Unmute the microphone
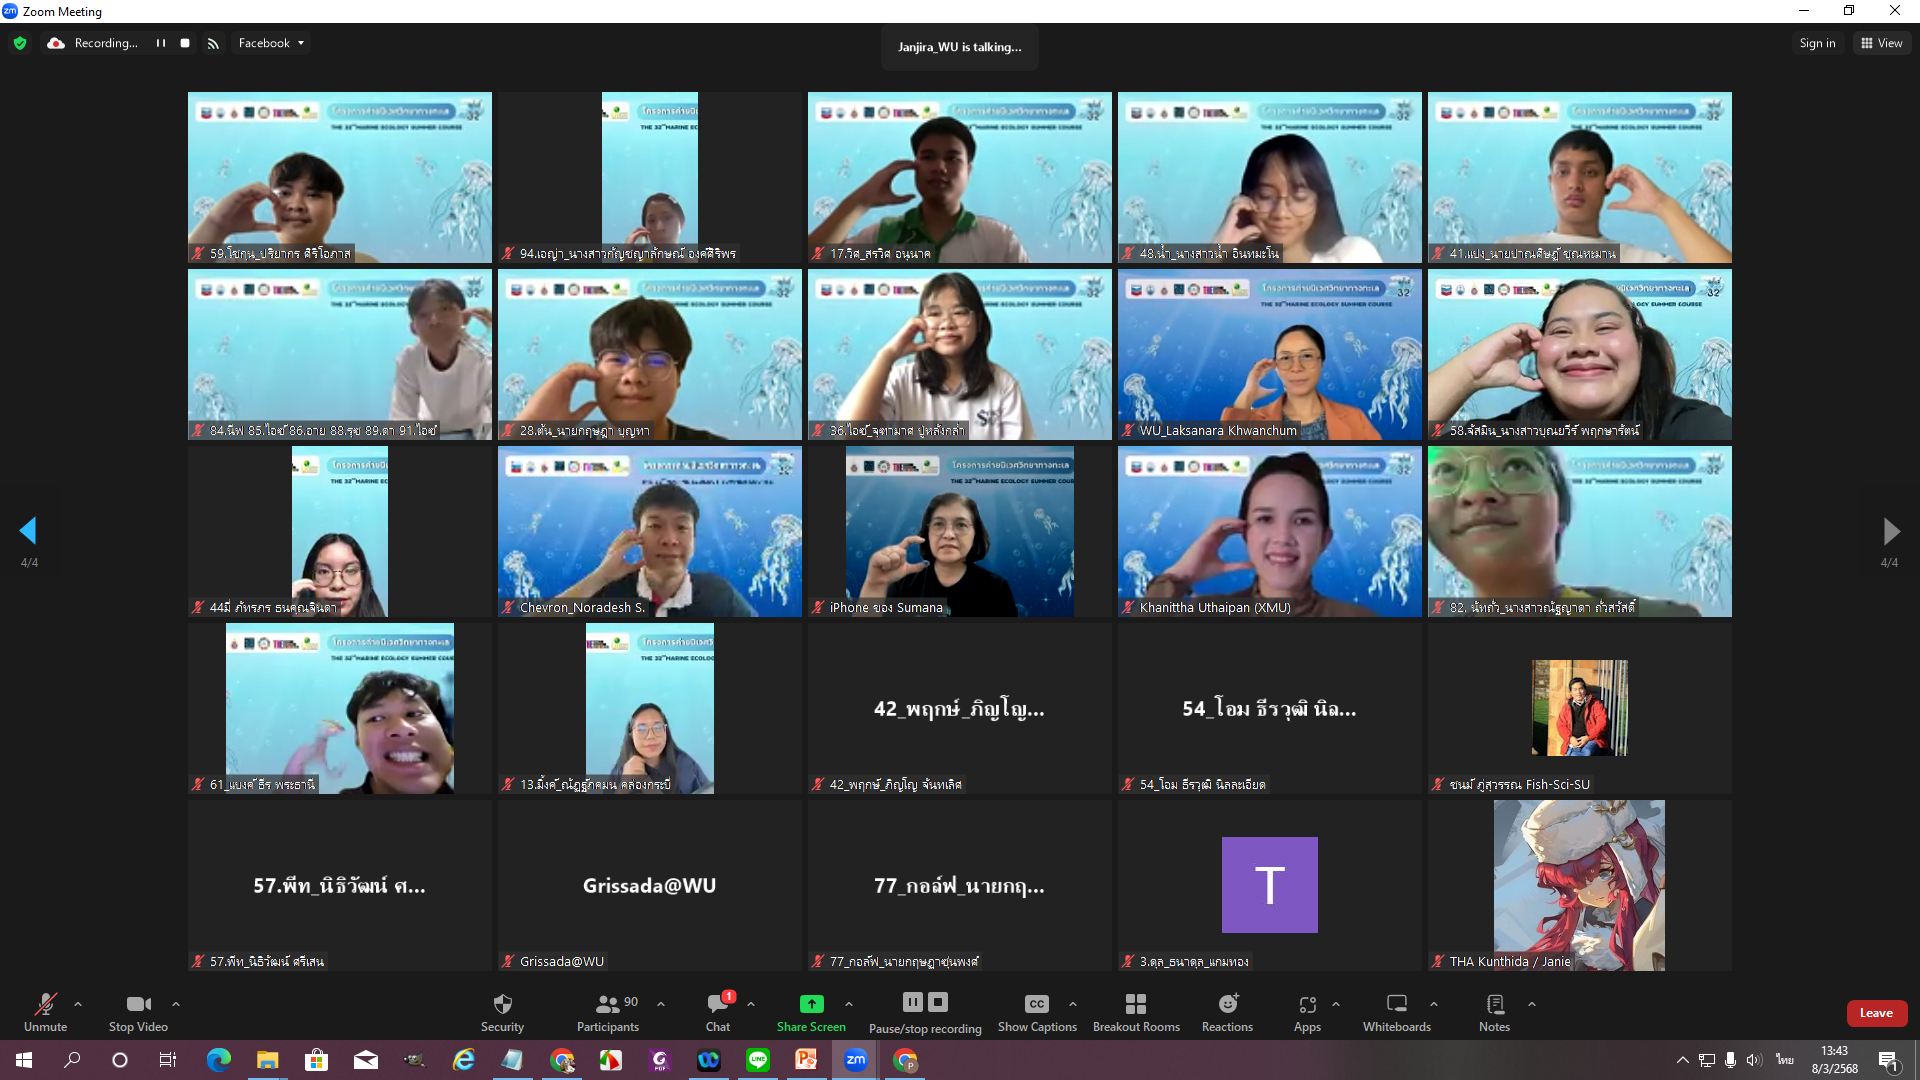 [x=45, y=1004]
